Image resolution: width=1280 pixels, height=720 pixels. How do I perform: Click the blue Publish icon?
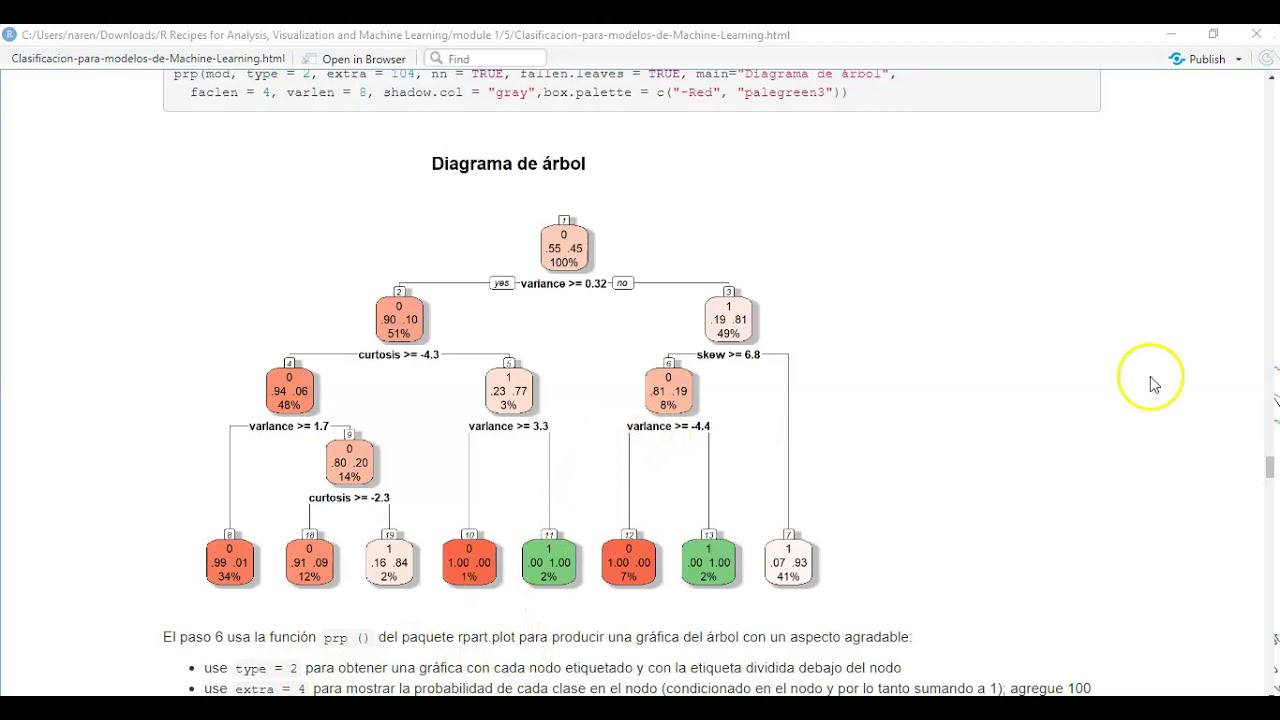[x=1176, y=59]
